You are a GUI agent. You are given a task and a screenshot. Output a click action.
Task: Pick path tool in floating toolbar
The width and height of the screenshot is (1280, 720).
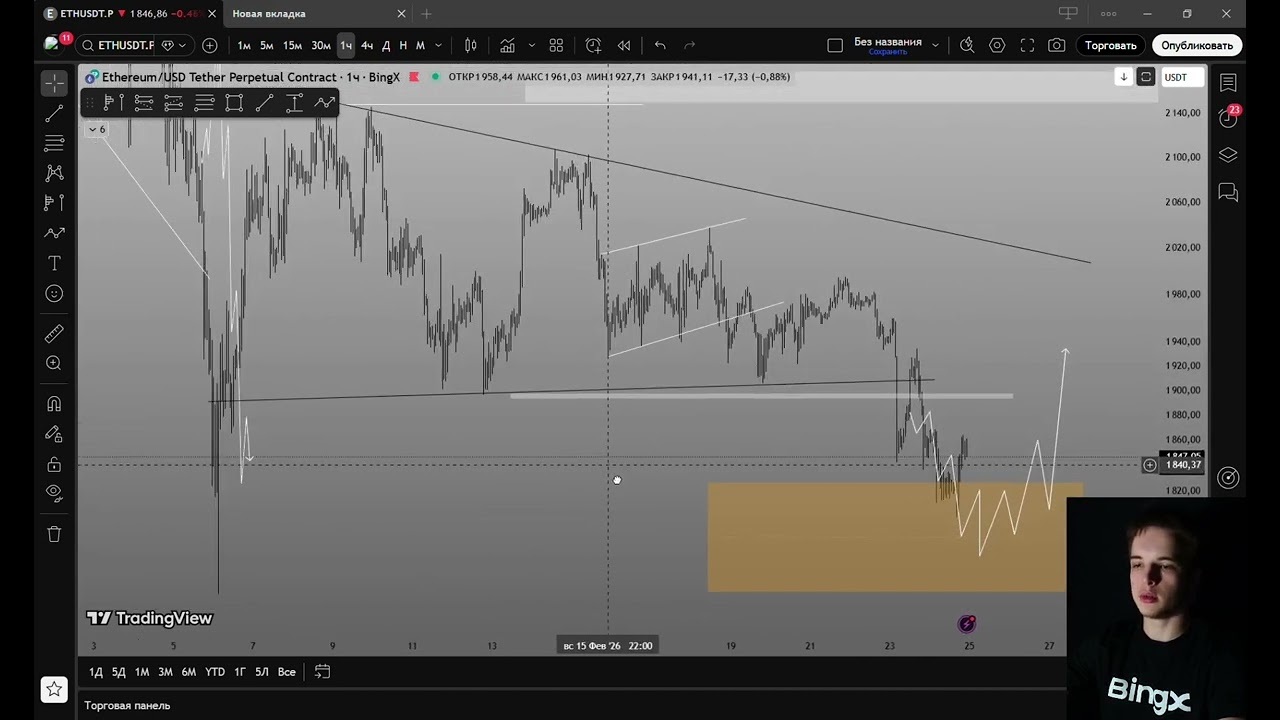point(324,102)
